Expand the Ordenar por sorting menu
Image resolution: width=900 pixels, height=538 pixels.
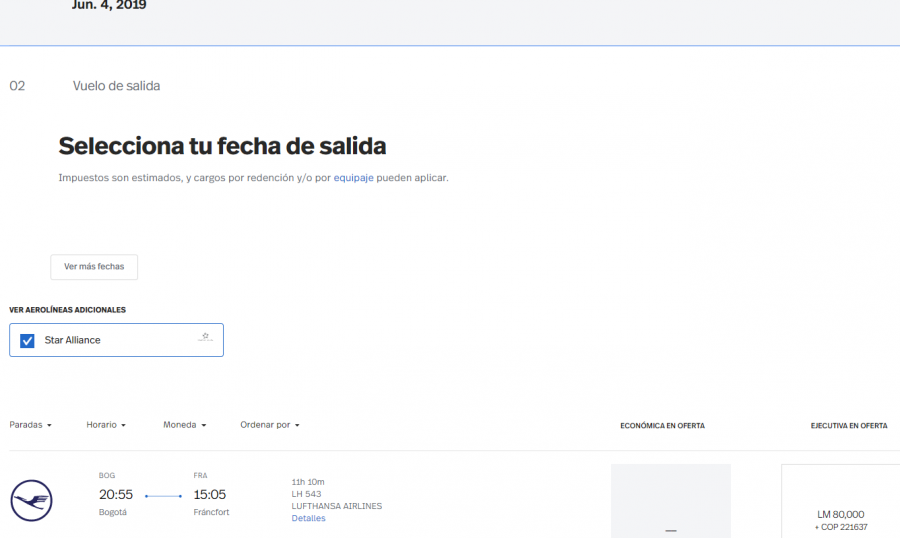pos(270,425)
